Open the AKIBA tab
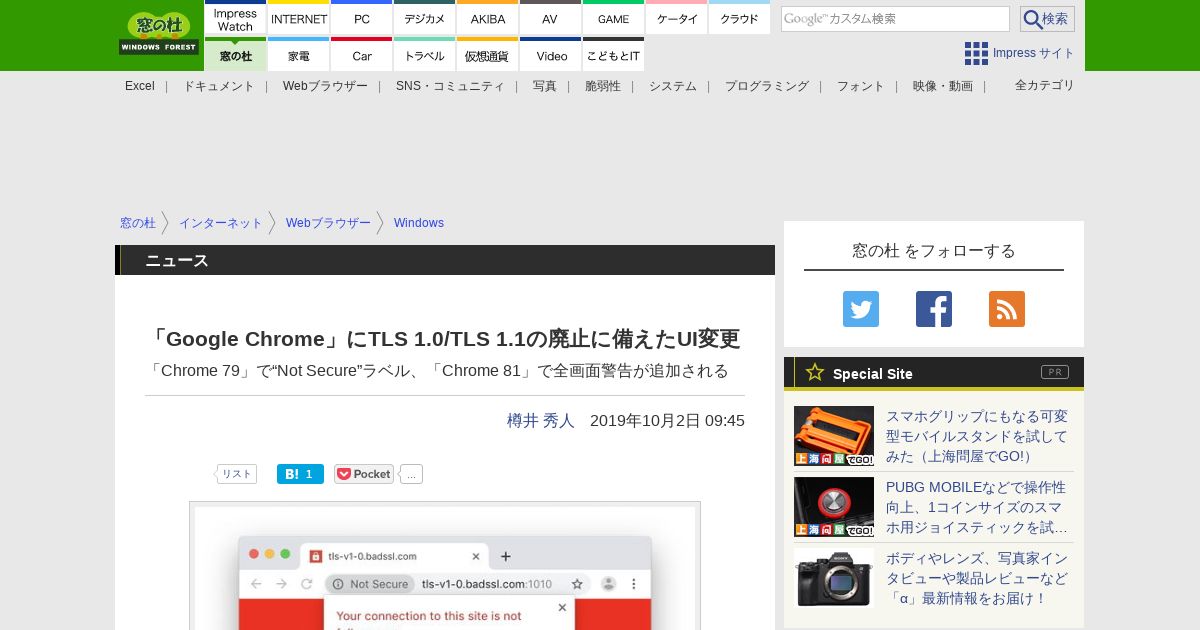The height and width of the screenshot is (630, 1200). [x=488, y=19]
